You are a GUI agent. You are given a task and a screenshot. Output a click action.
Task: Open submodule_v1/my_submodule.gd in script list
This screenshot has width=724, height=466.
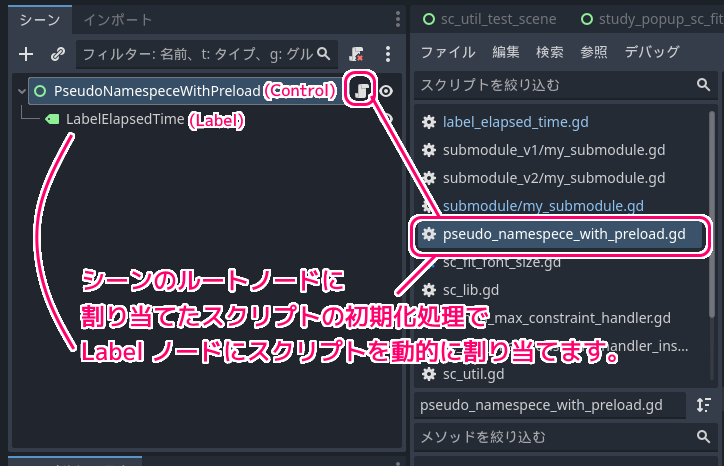[554, 150]
